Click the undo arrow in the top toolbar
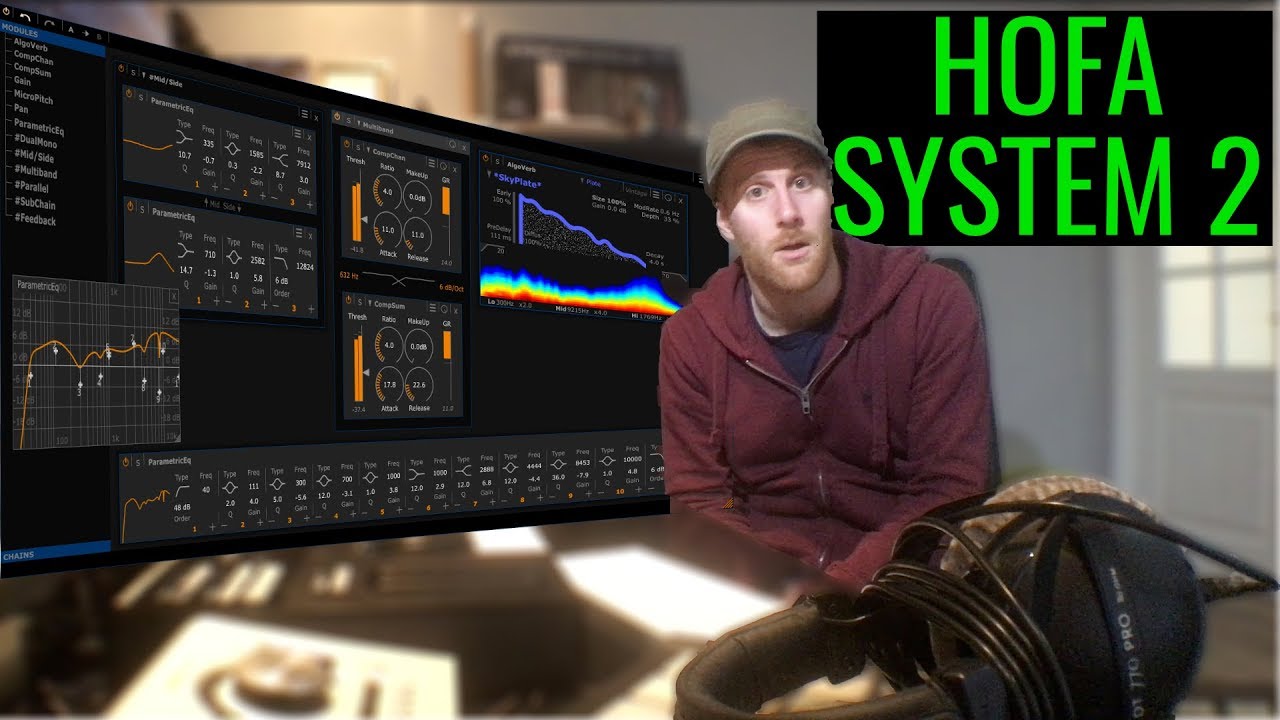The width and height of the screenshot is (1280, 720). tap(25, 17)
